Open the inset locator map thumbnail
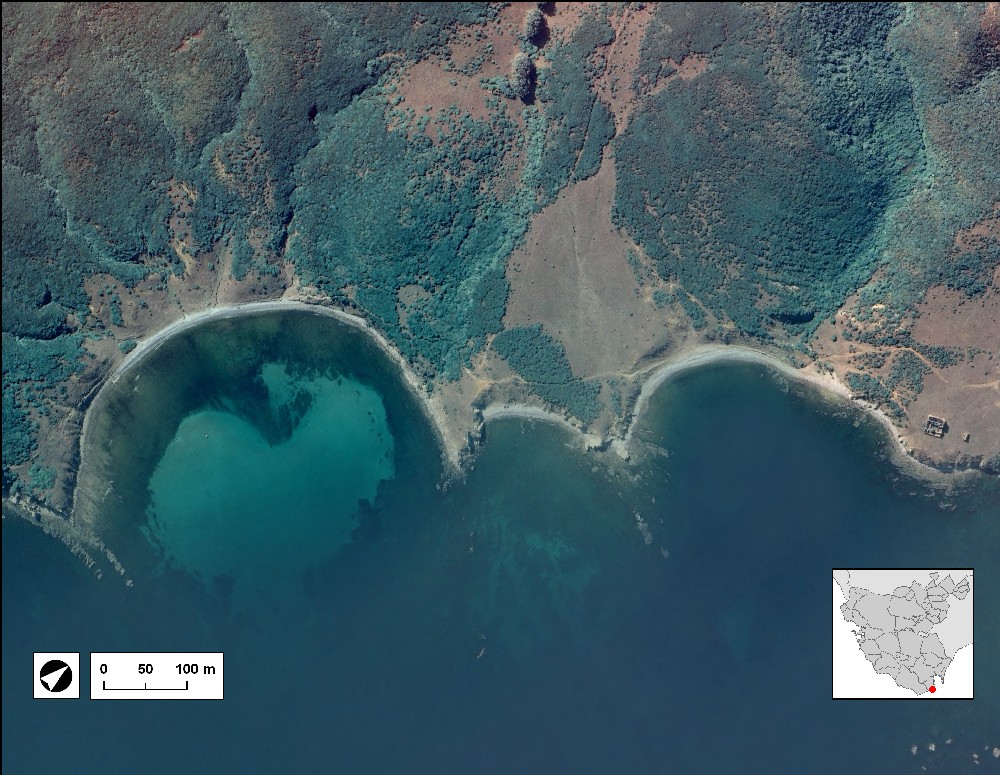The width and height of the screenshot is (1000, 775). coord(902,634)
